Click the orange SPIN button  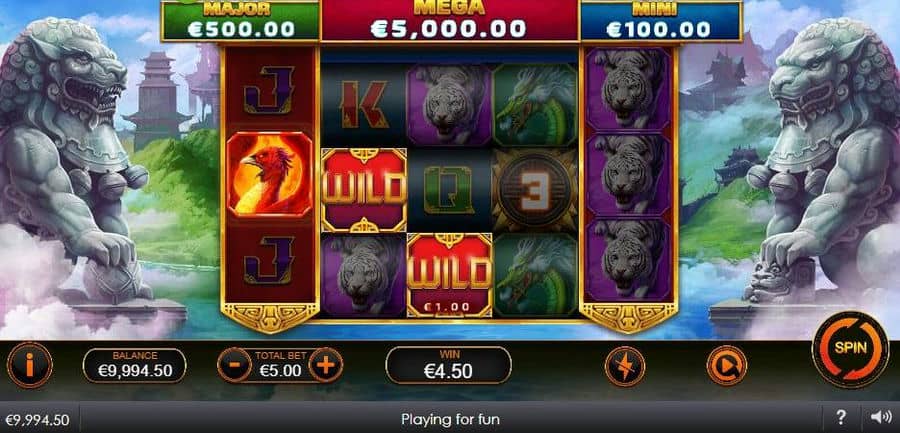coord(850,349)
